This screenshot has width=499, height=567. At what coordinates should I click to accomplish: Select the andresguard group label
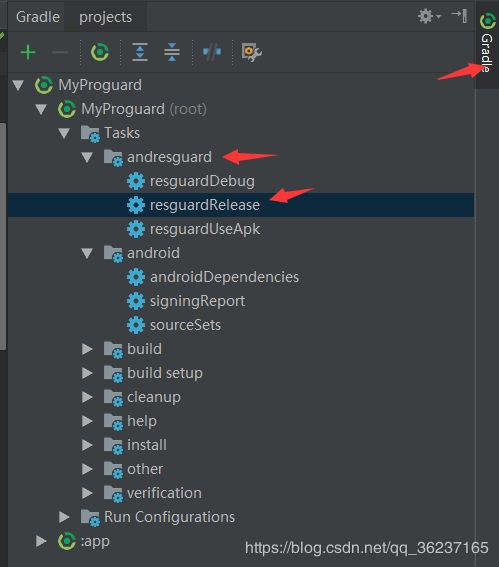point(169,158)
